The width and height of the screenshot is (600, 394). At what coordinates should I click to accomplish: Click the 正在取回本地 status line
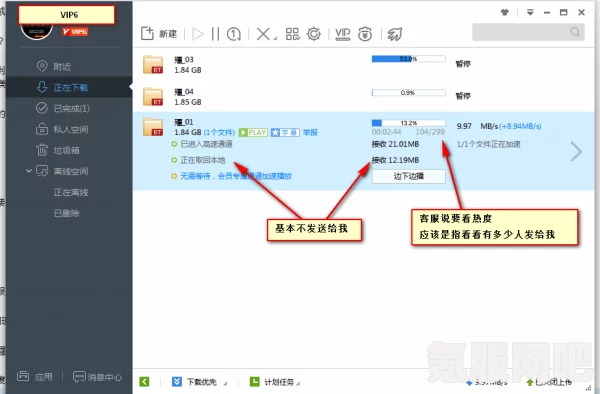[x=203, y=160]
